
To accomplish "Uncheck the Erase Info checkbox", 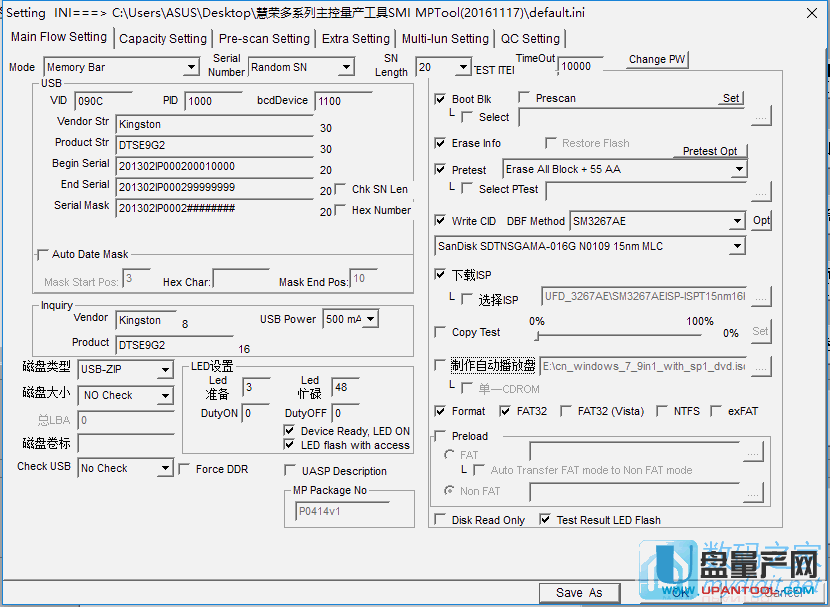I will pos(441,143).
